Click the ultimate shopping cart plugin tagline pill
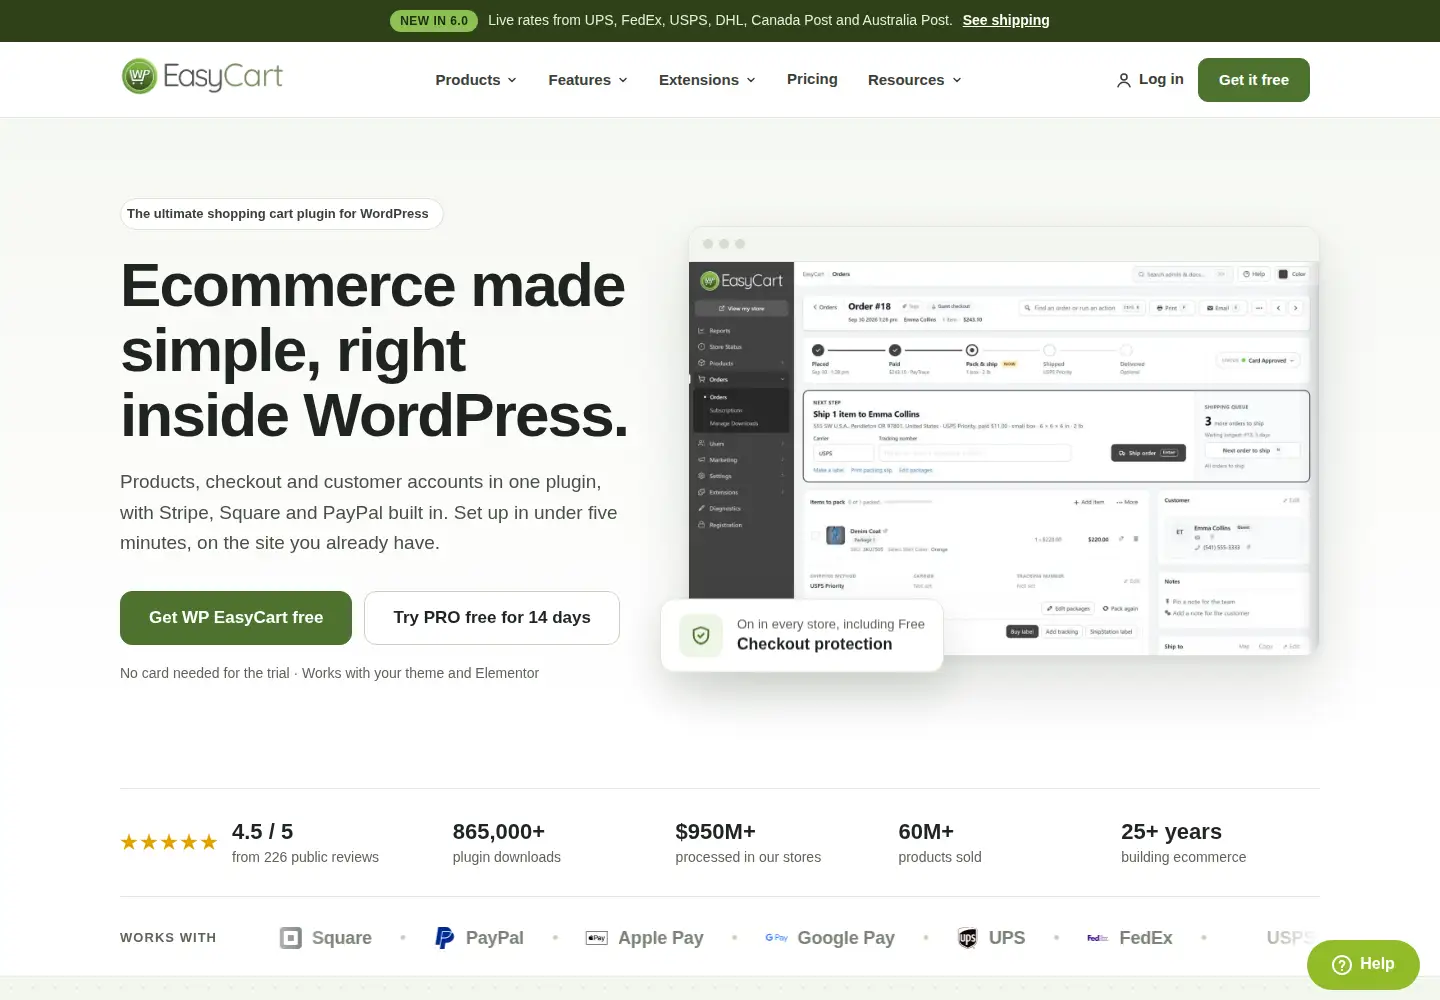This screenshot has height=1000, width=1440. (x=281, y=214)
